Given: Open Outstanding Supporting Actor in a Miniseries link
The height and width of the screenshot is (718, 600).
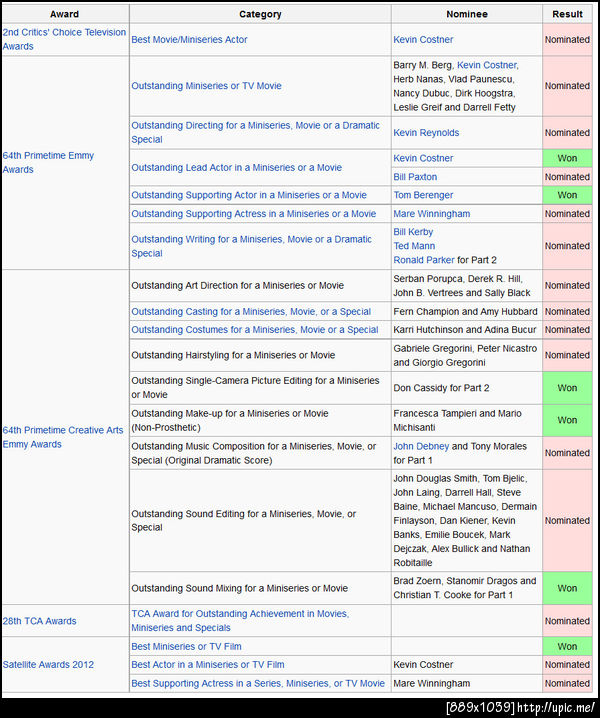Looking at the screenshot, I should (249, 195).
